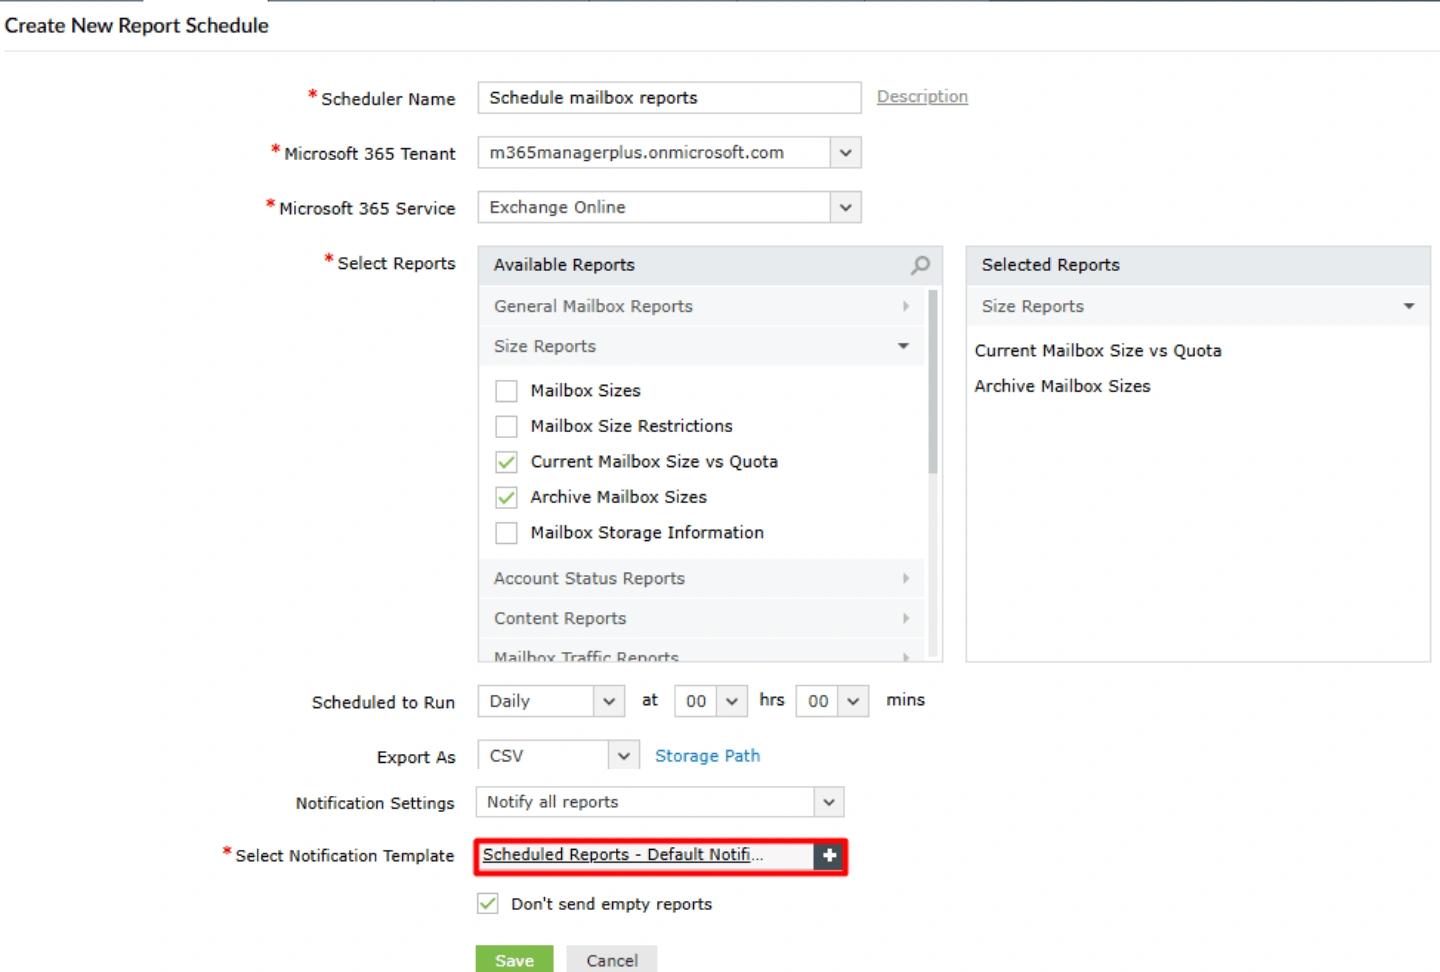Add a new notification template
The image size is (1440, 972).
point(830,856)
